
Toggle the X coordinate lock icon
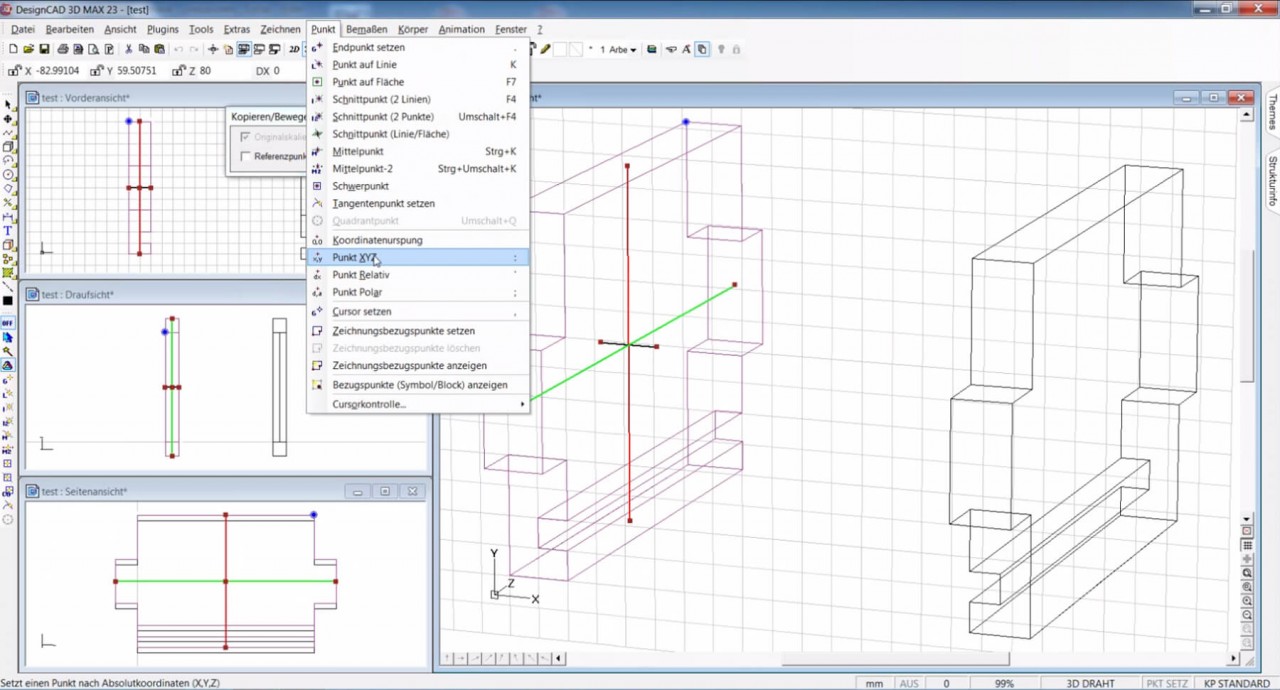click(13, 71)
